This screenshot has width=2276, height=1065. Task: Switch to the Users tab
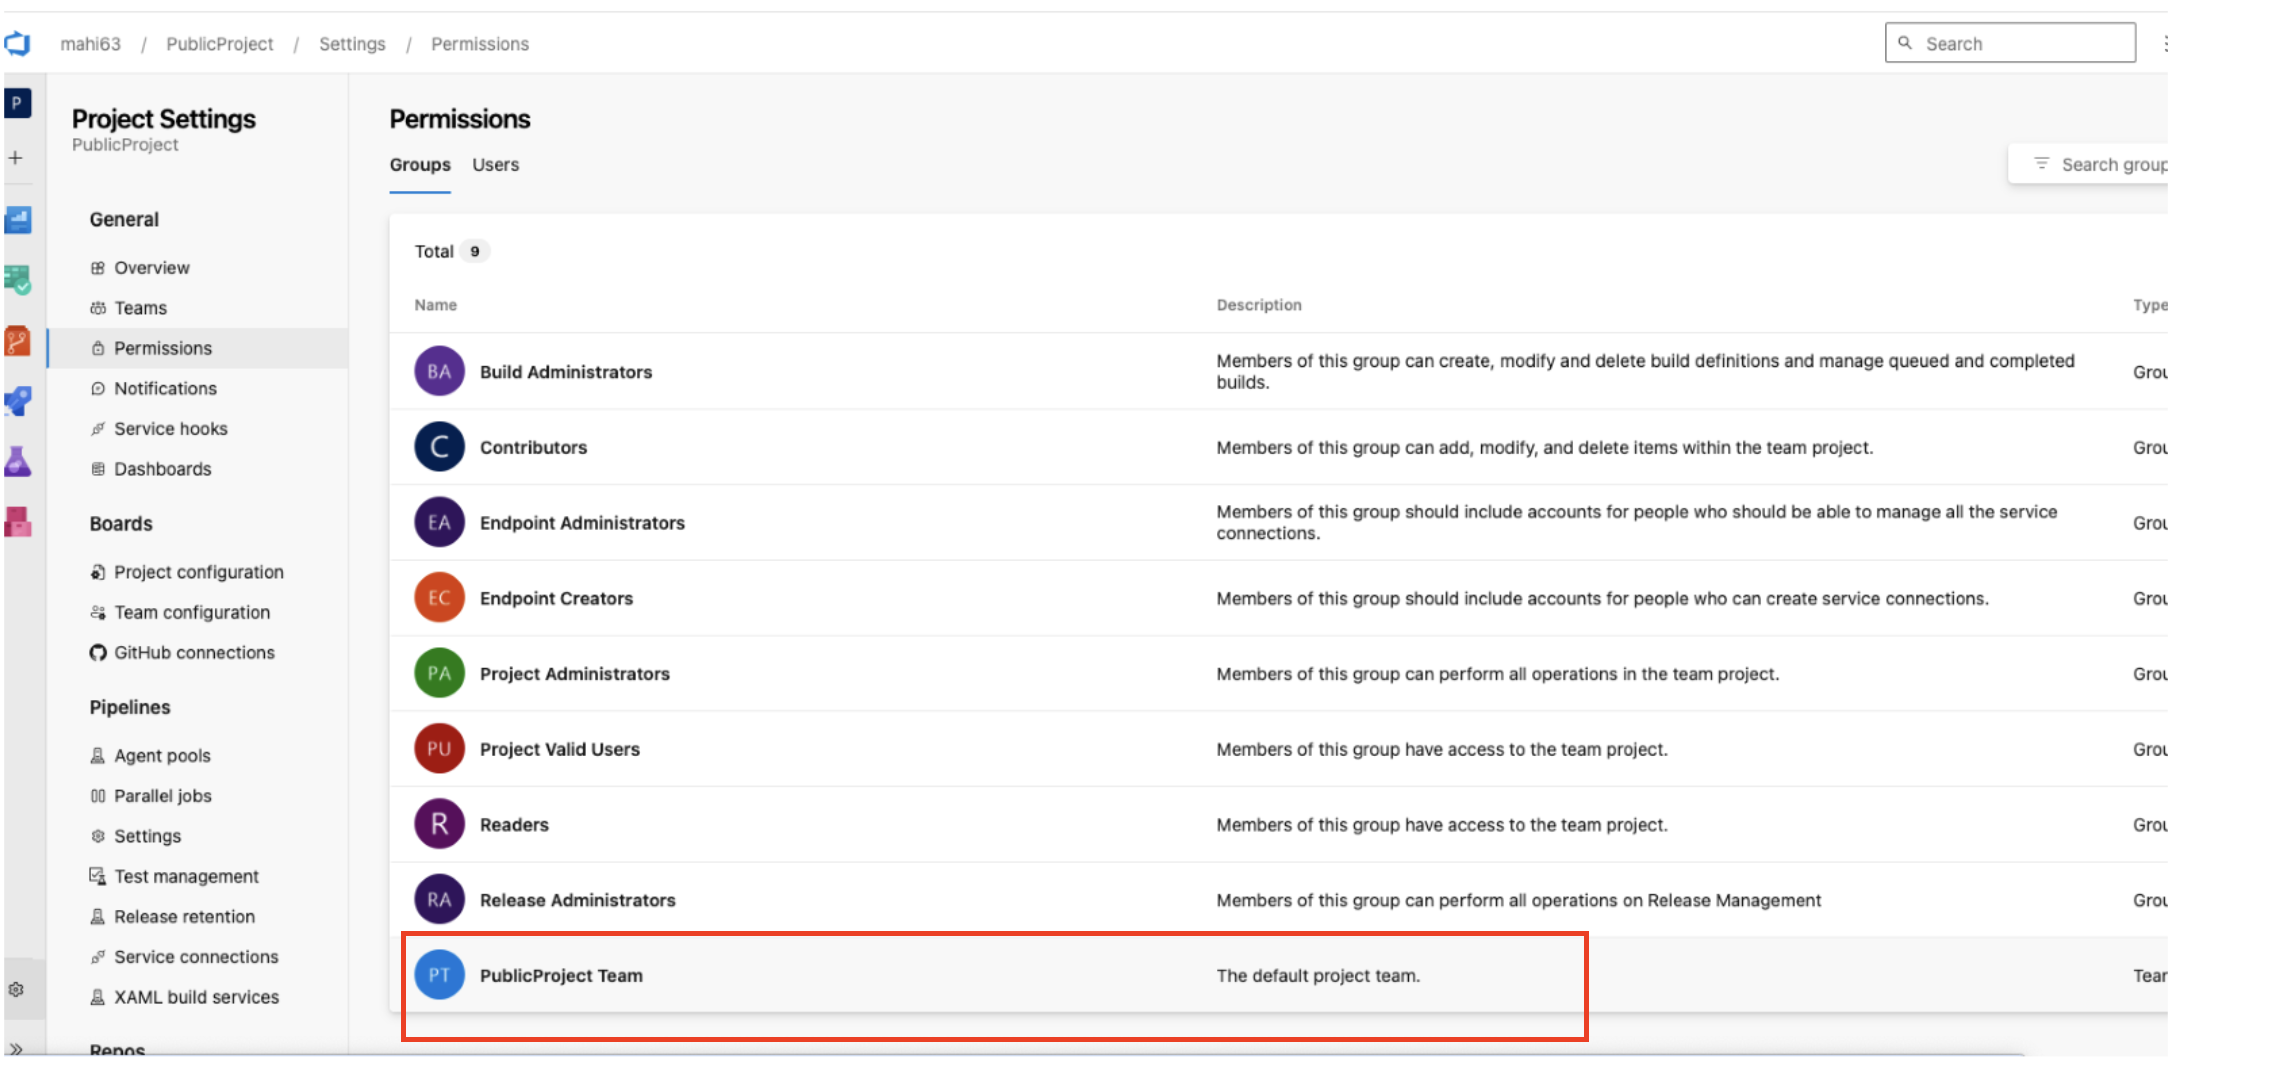[496, 165]
